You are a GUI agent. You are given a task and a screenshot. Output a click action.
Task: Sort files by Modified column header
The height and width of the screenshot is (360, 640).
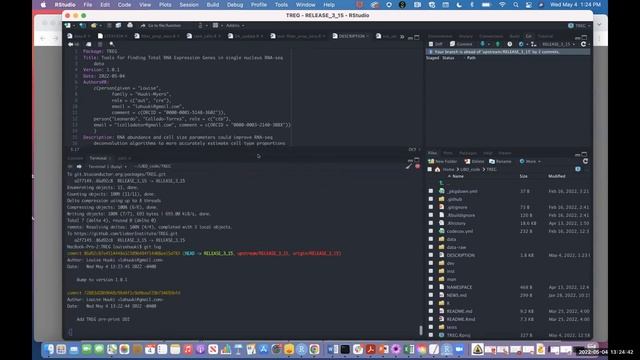tap(557, 176)
